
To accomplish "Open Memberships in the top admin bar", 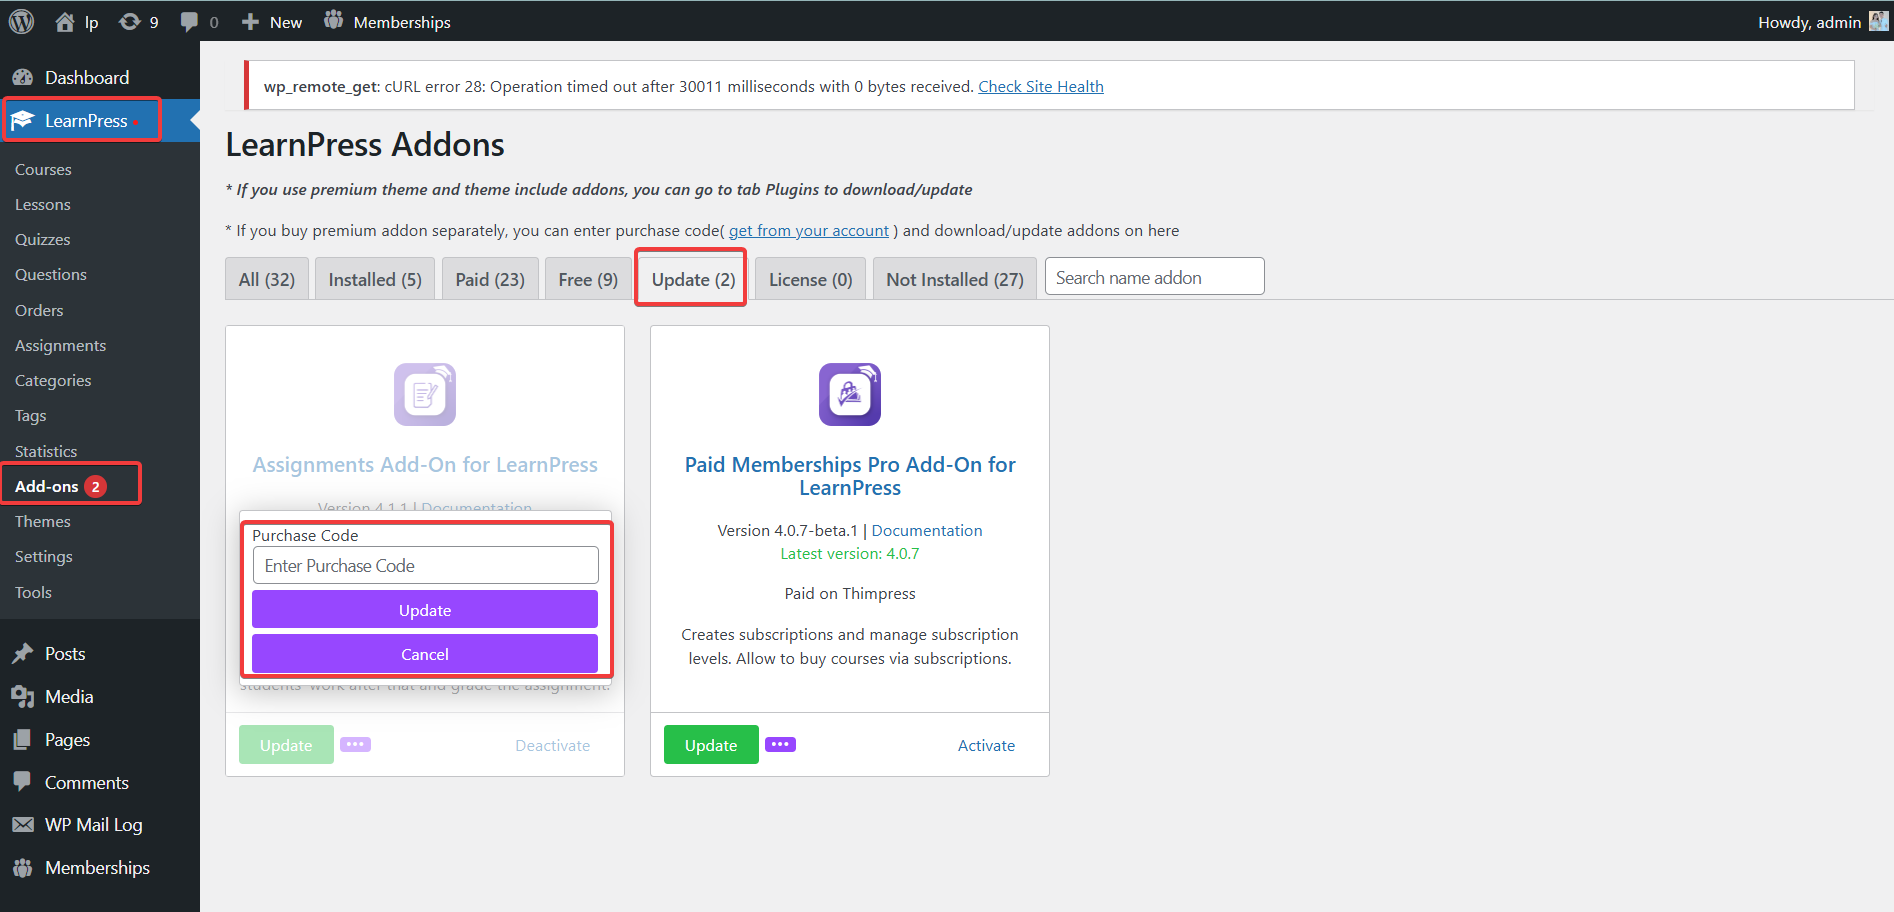I will (388, 21).
